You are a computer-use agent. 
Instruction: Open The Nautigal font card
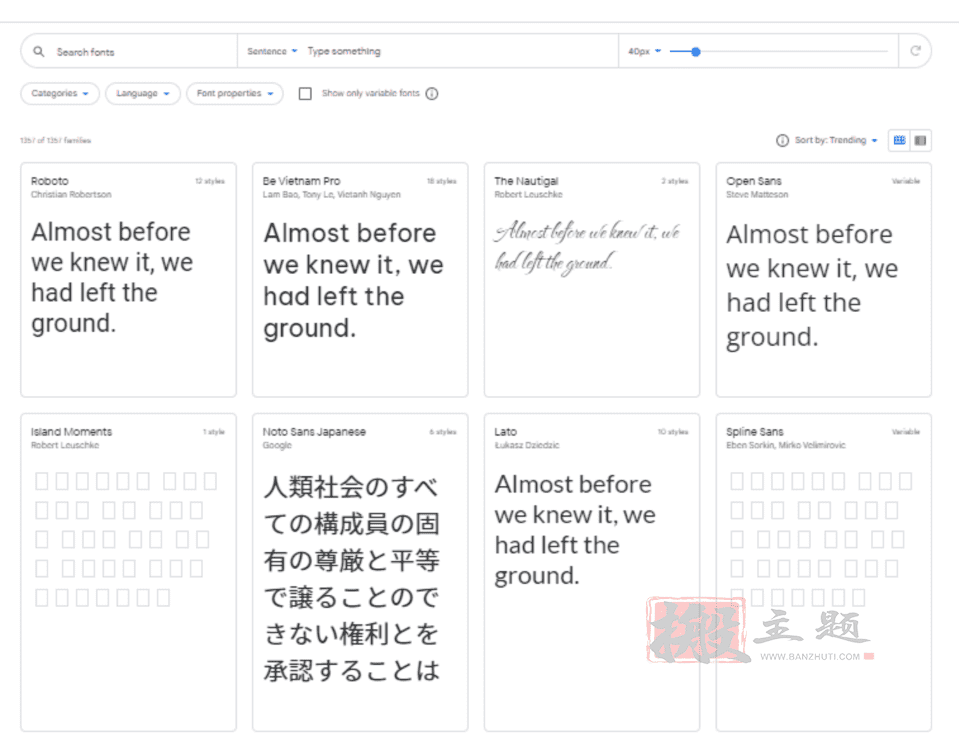click(592, 280)
